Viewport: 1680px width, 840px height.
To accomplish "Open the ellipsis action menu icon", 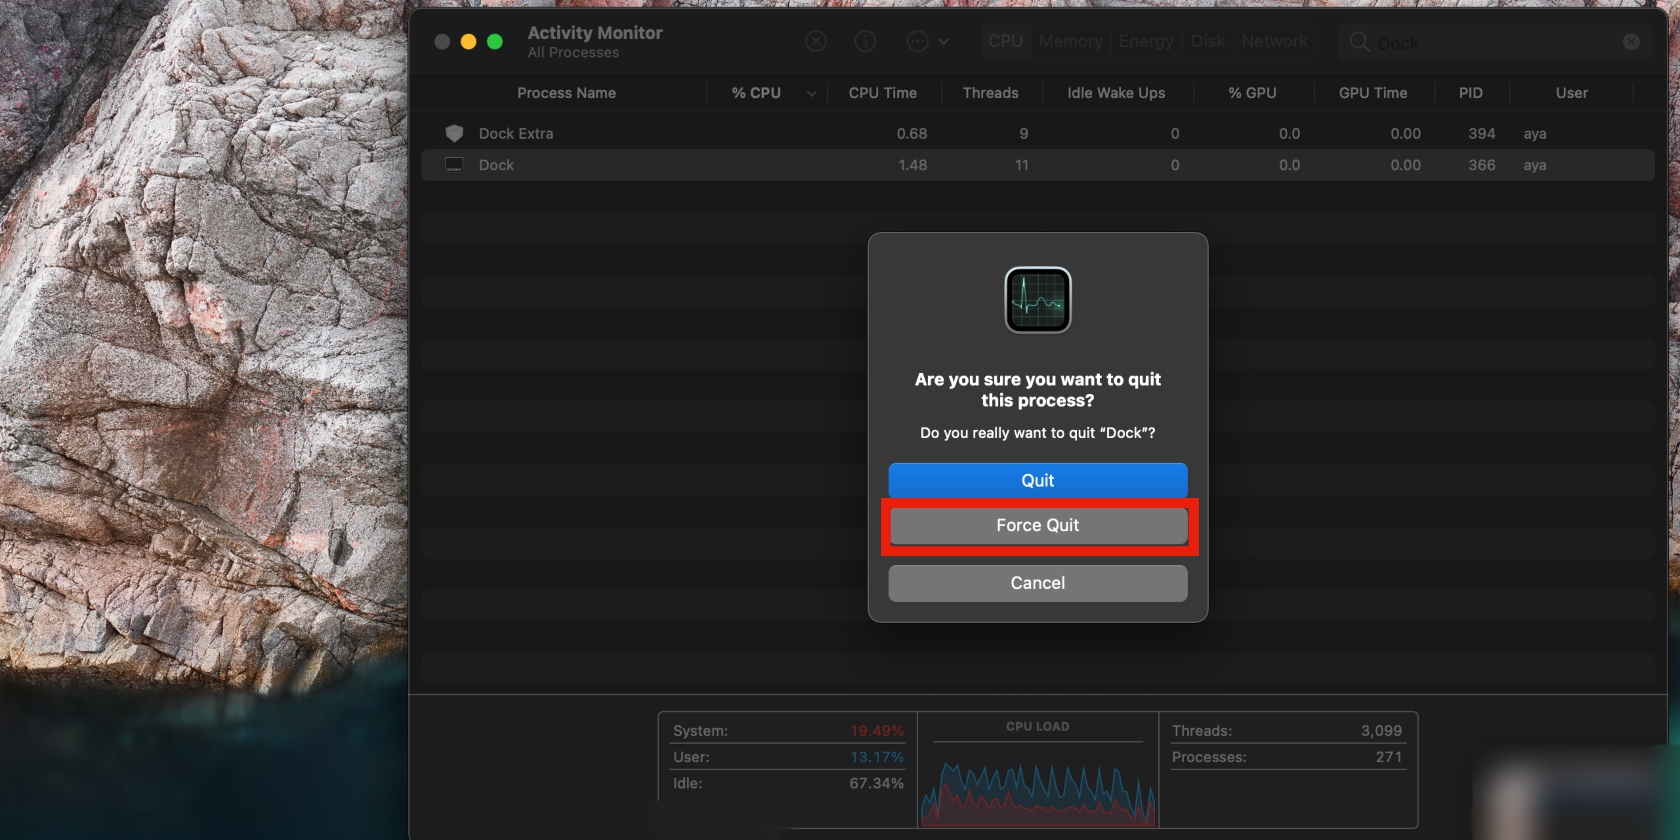I will pos(917,41).
